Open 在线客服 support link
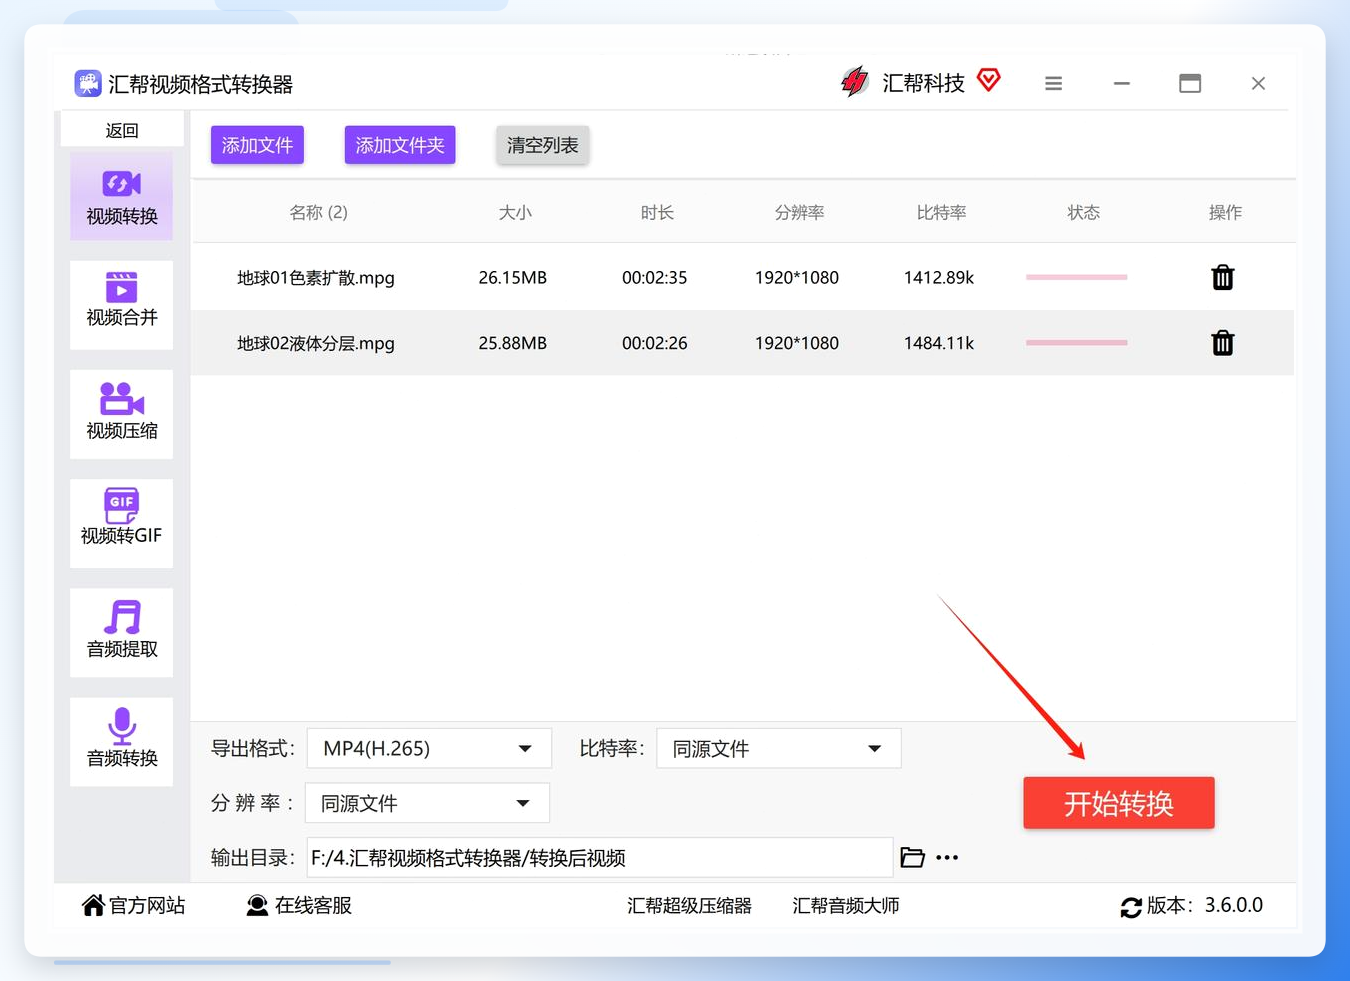The height and width of the screenshot is (981, 1350). 299,905
